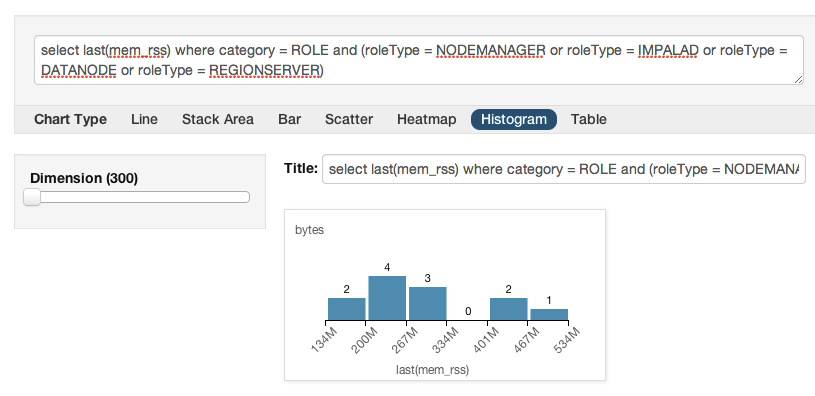
Task: Click the histogram bar labeled 1
Action: 549,314
